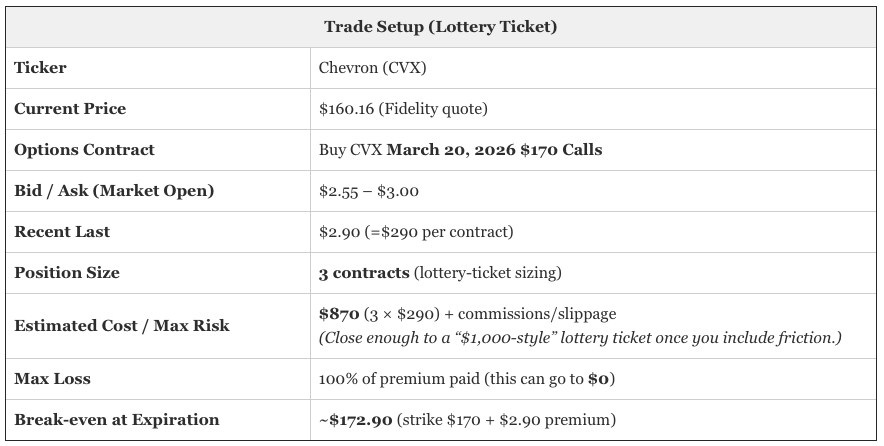Screen dimensions: 884x446
Task: Click the bold 3 contracts text
Action: click(364, 273)
